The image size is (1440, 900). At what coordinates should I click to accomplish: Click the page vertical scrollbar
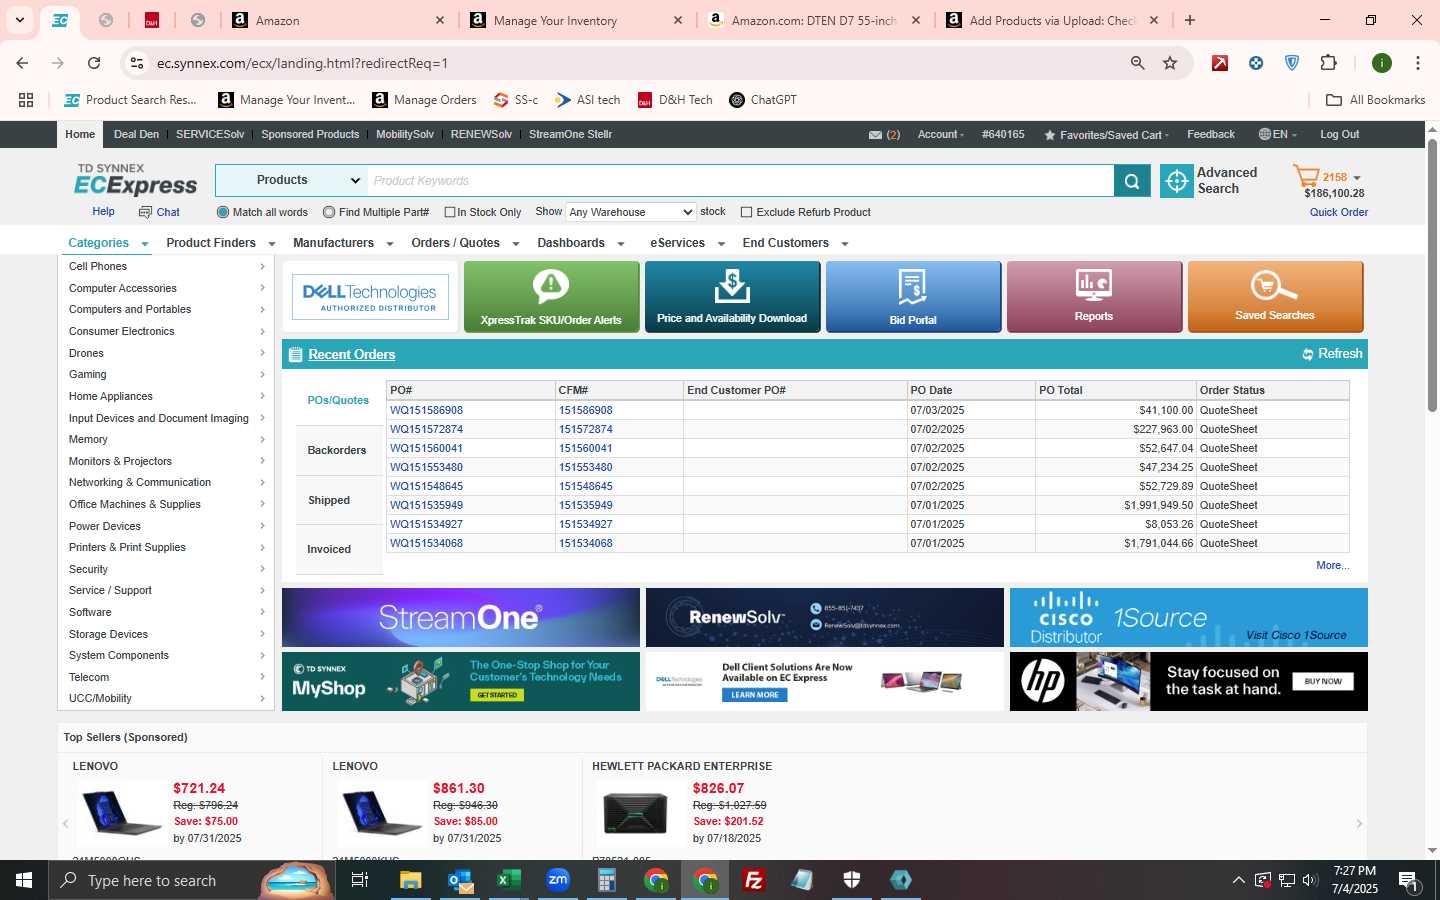point(1432,276)
